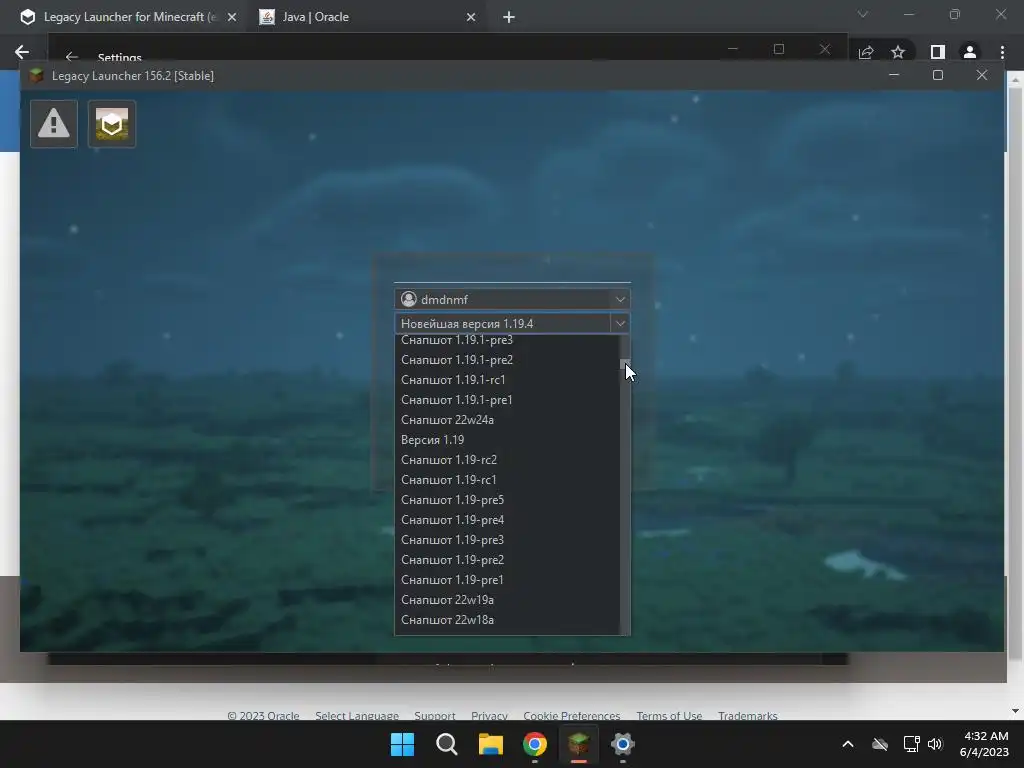Minimize the Legacy Launcher window

[x=894, y=75]
